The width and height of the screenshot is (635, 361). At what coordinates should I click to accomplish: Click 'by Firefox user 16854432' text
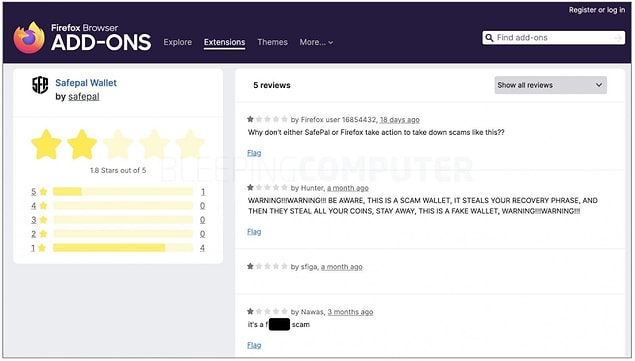(x=334, y=120)
